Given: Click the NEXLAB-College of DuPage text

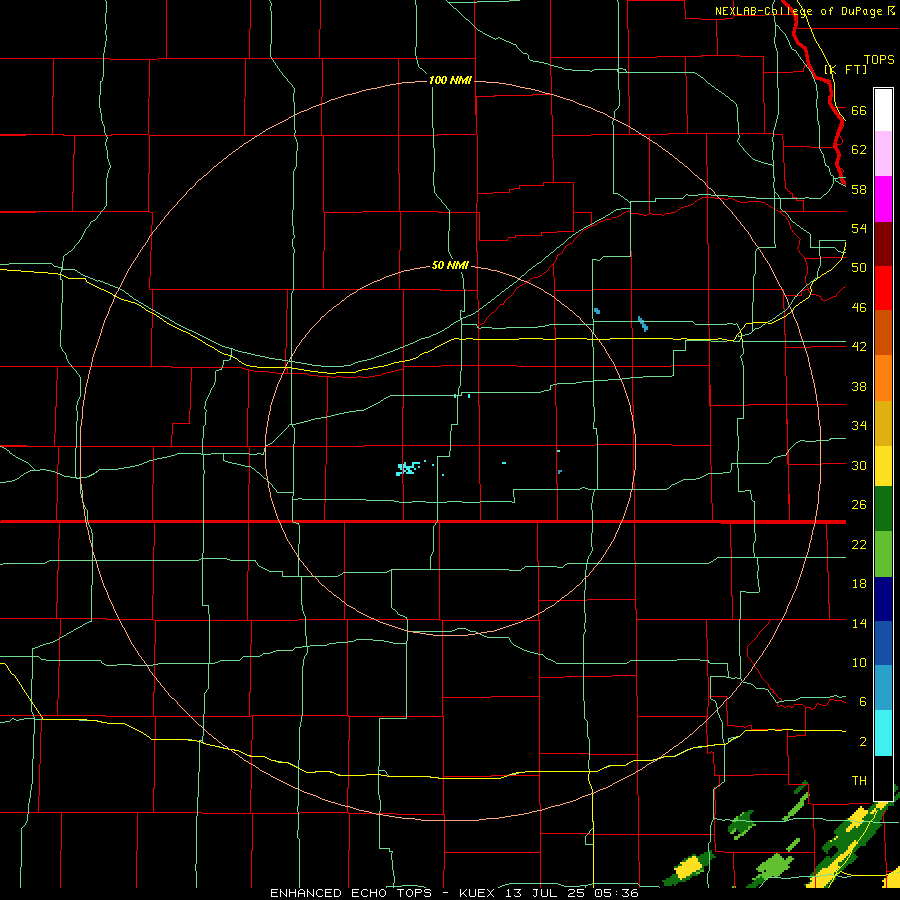Looking at the screenshot, I should [x=798, y=11].
